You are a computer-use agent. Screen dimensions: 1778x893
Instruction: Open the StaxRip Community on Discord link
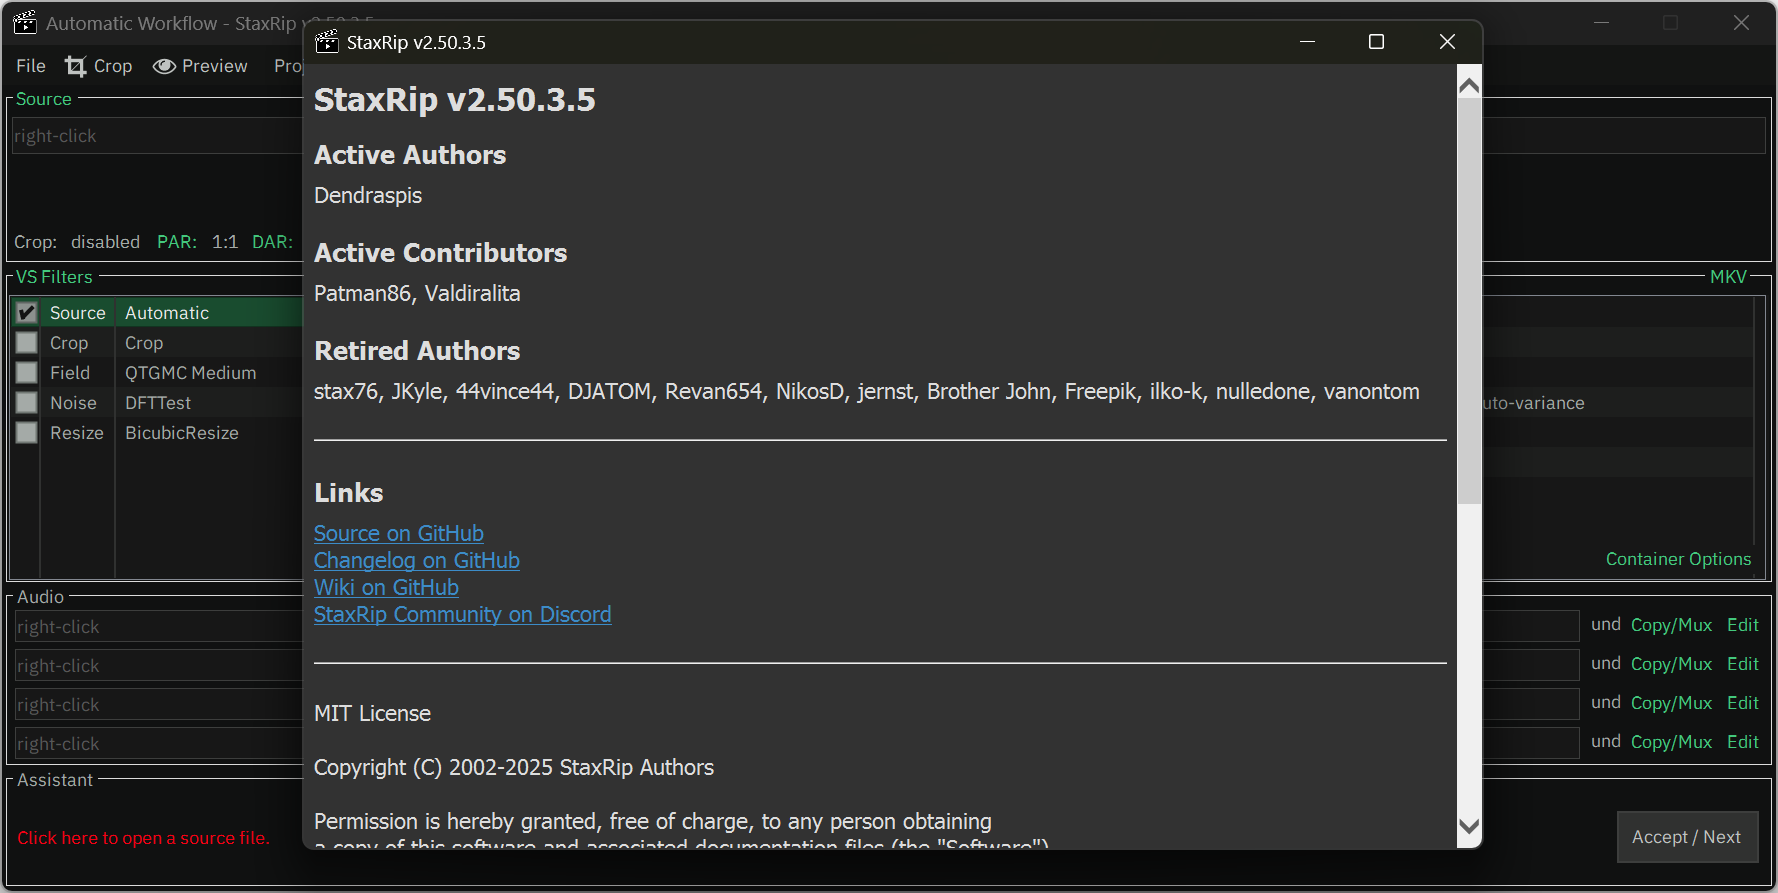(462, 615)
